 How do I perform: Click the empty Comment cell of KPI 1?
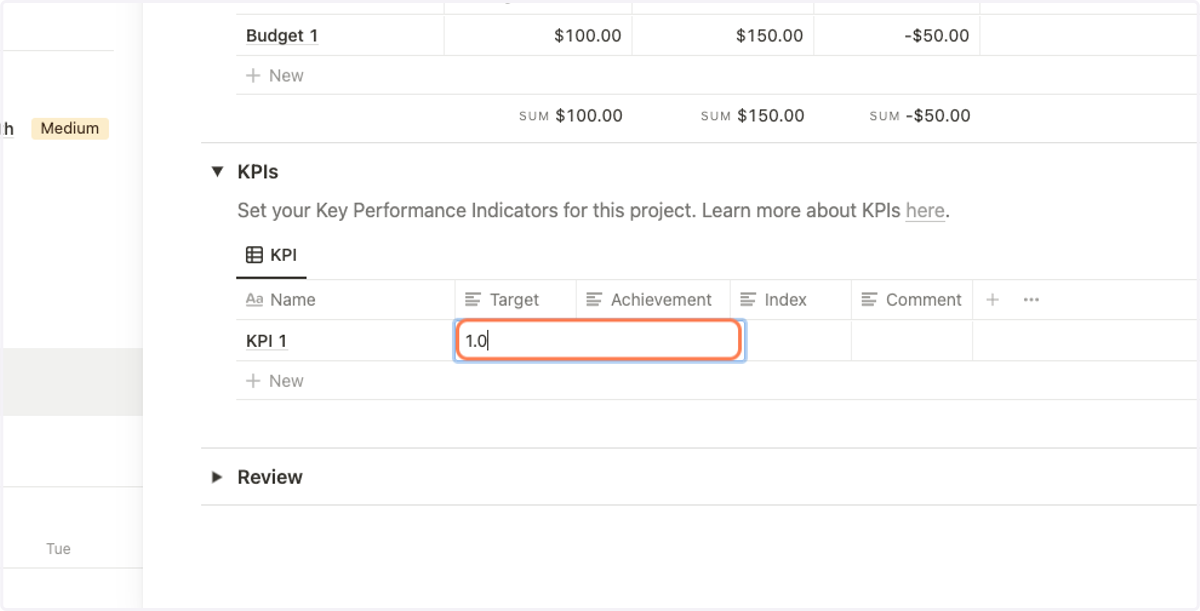[x=912, y=341]
